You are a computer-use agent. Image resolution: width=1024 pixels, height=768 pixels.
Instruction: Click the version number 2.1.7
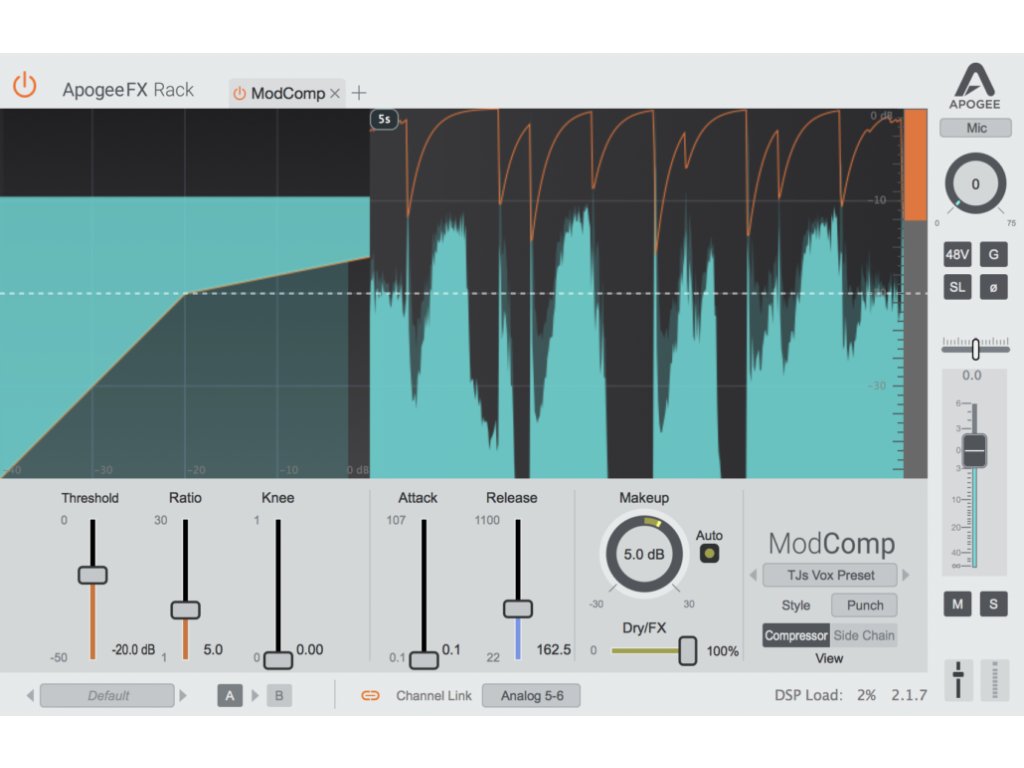(x=909, y=696)
